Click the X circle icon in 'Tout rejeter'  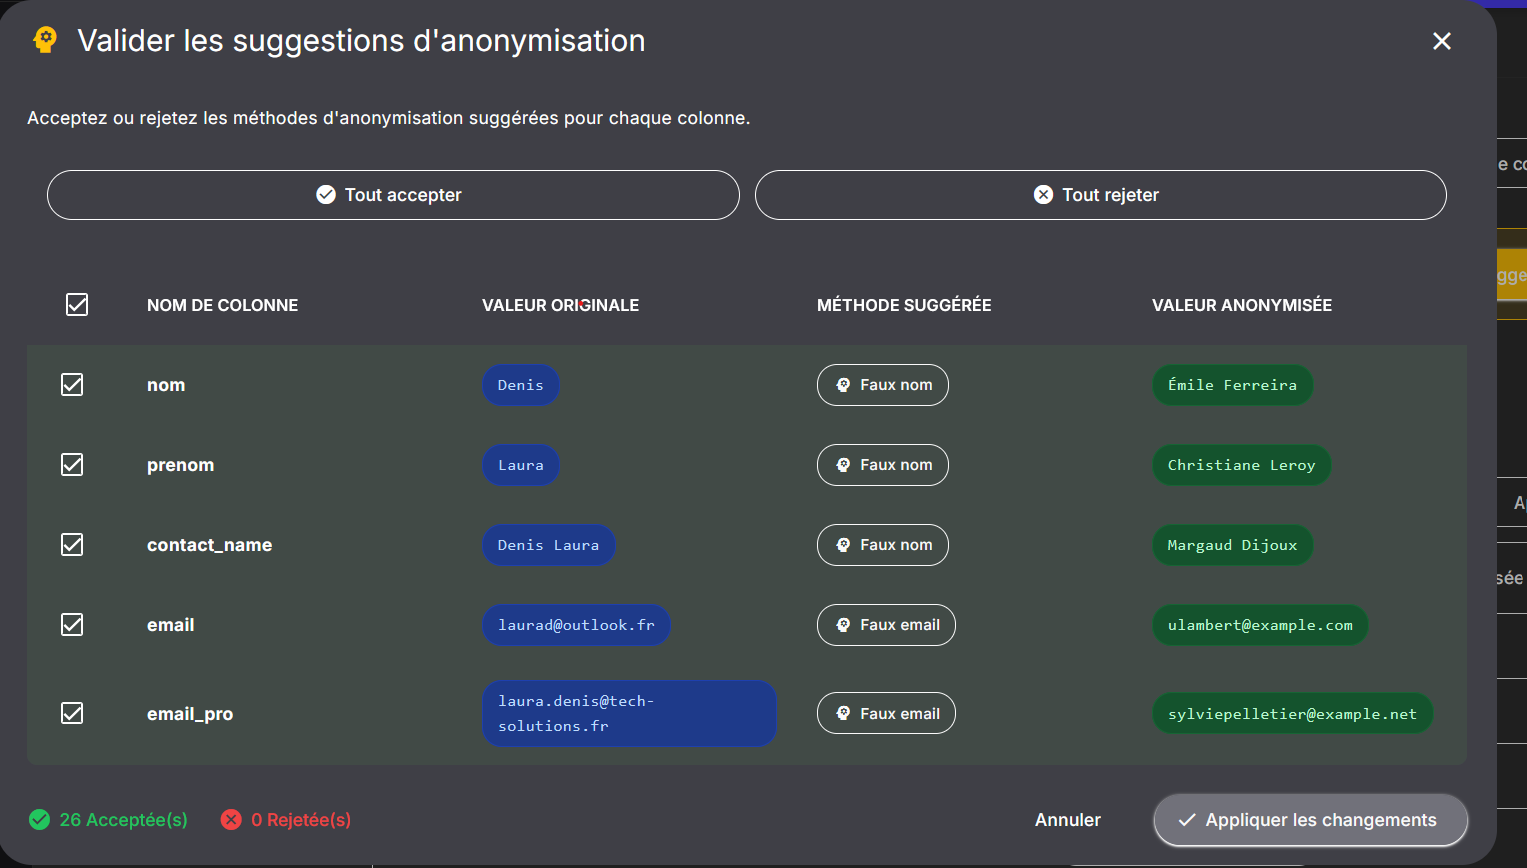click(1043, 195)
